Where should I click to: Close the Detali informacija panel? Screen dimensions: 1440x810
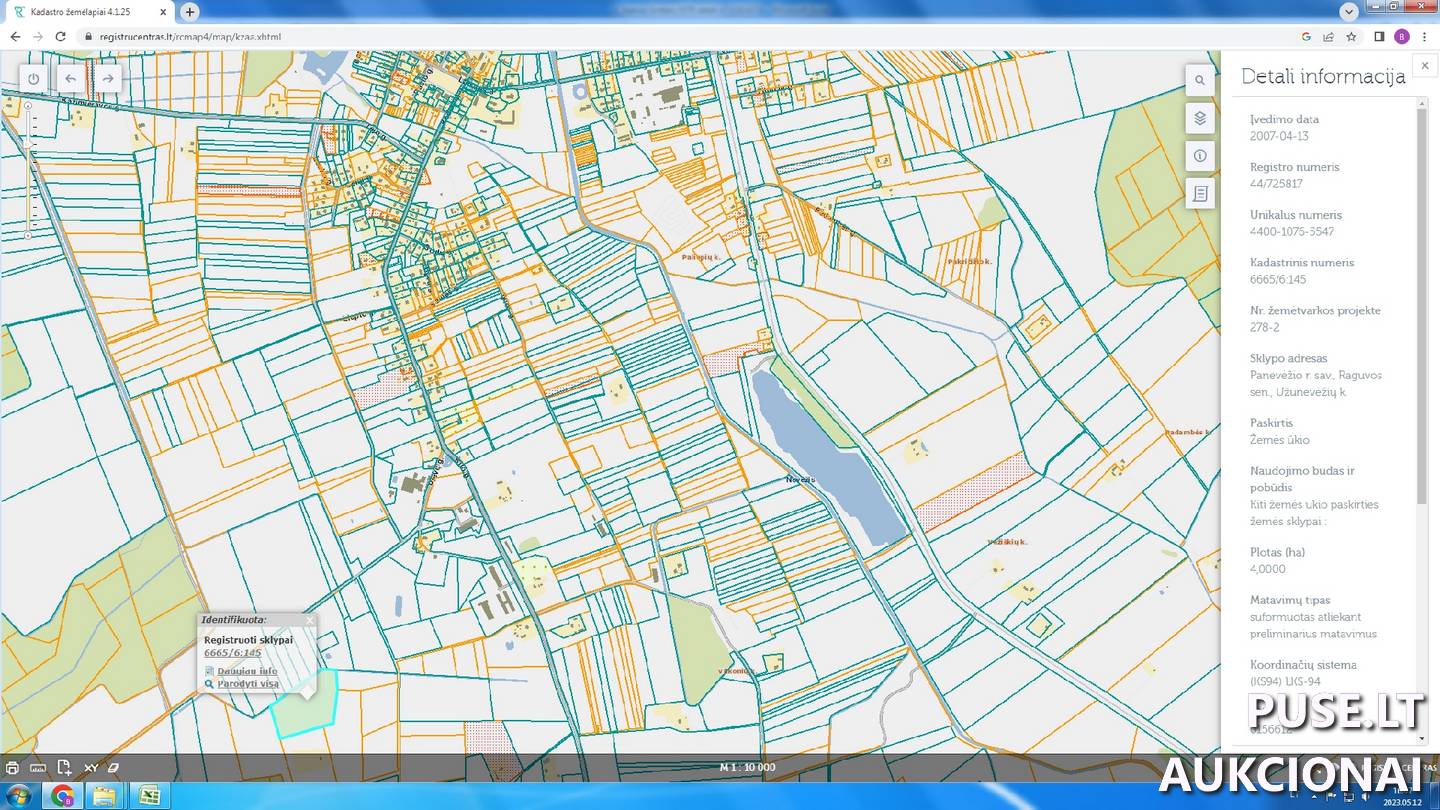pyautogui.click(x=1425, y=66)
